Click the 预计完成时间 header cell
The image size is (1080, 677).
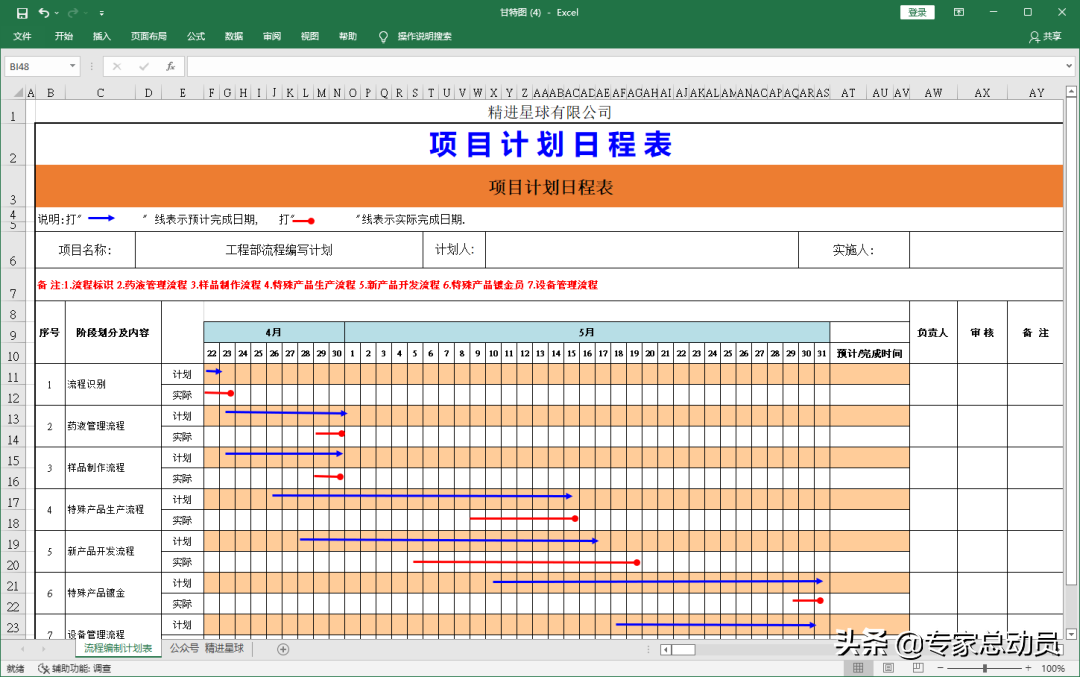(869, 353)
